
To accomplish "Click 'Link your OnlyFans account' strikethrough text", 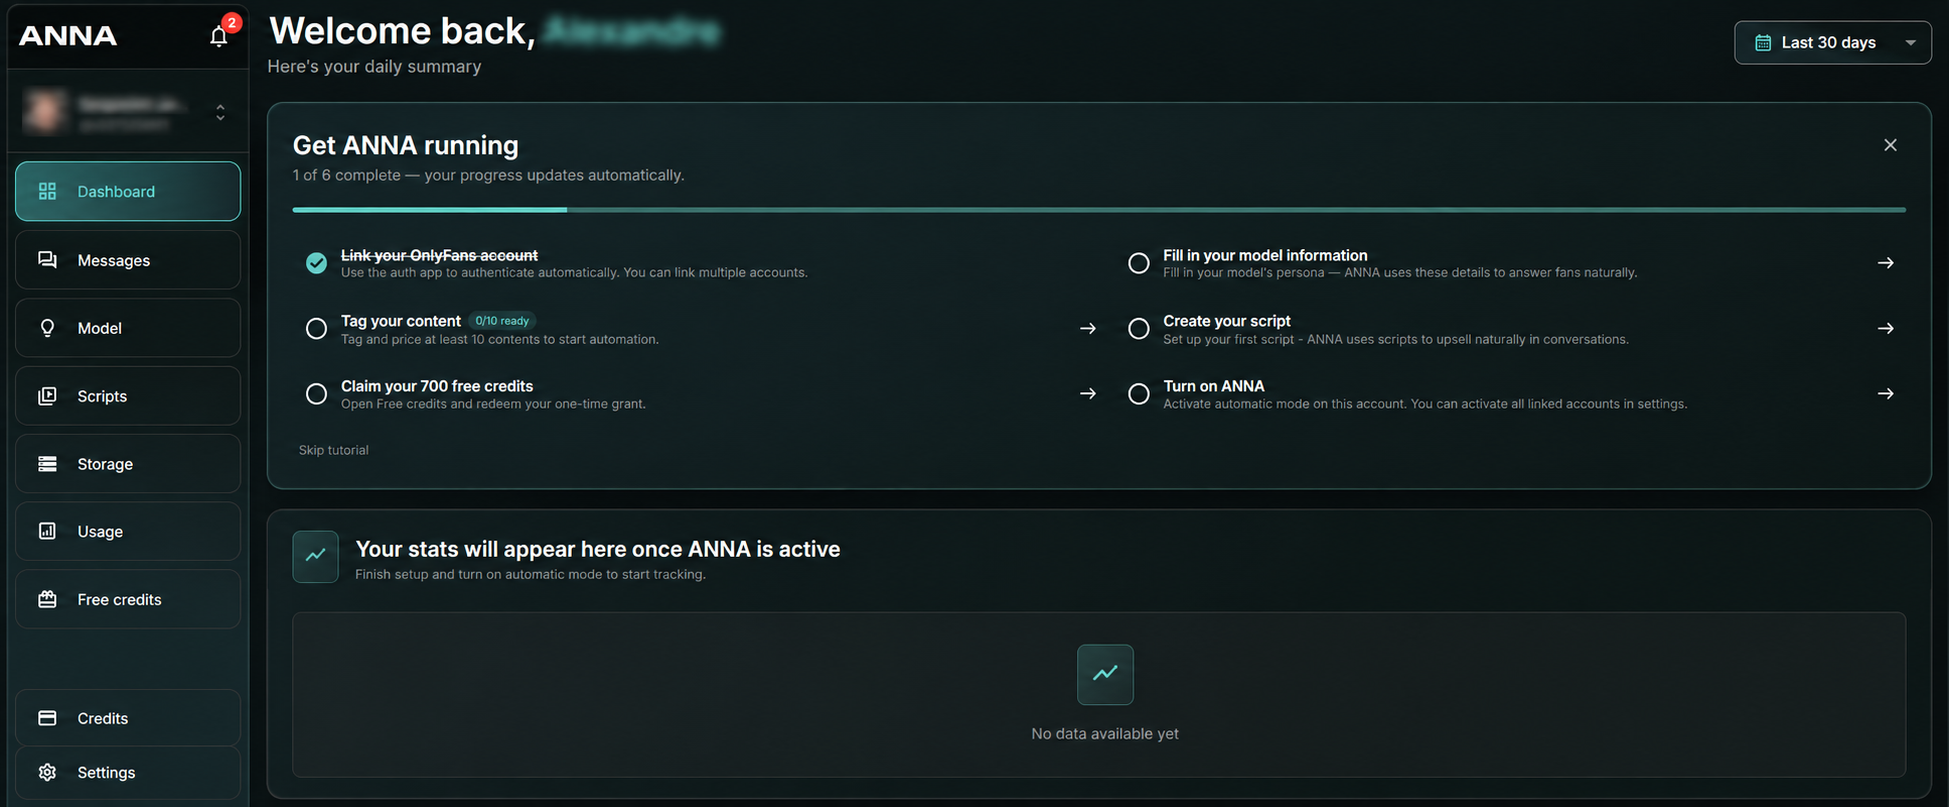I will [x=439, y=255].
